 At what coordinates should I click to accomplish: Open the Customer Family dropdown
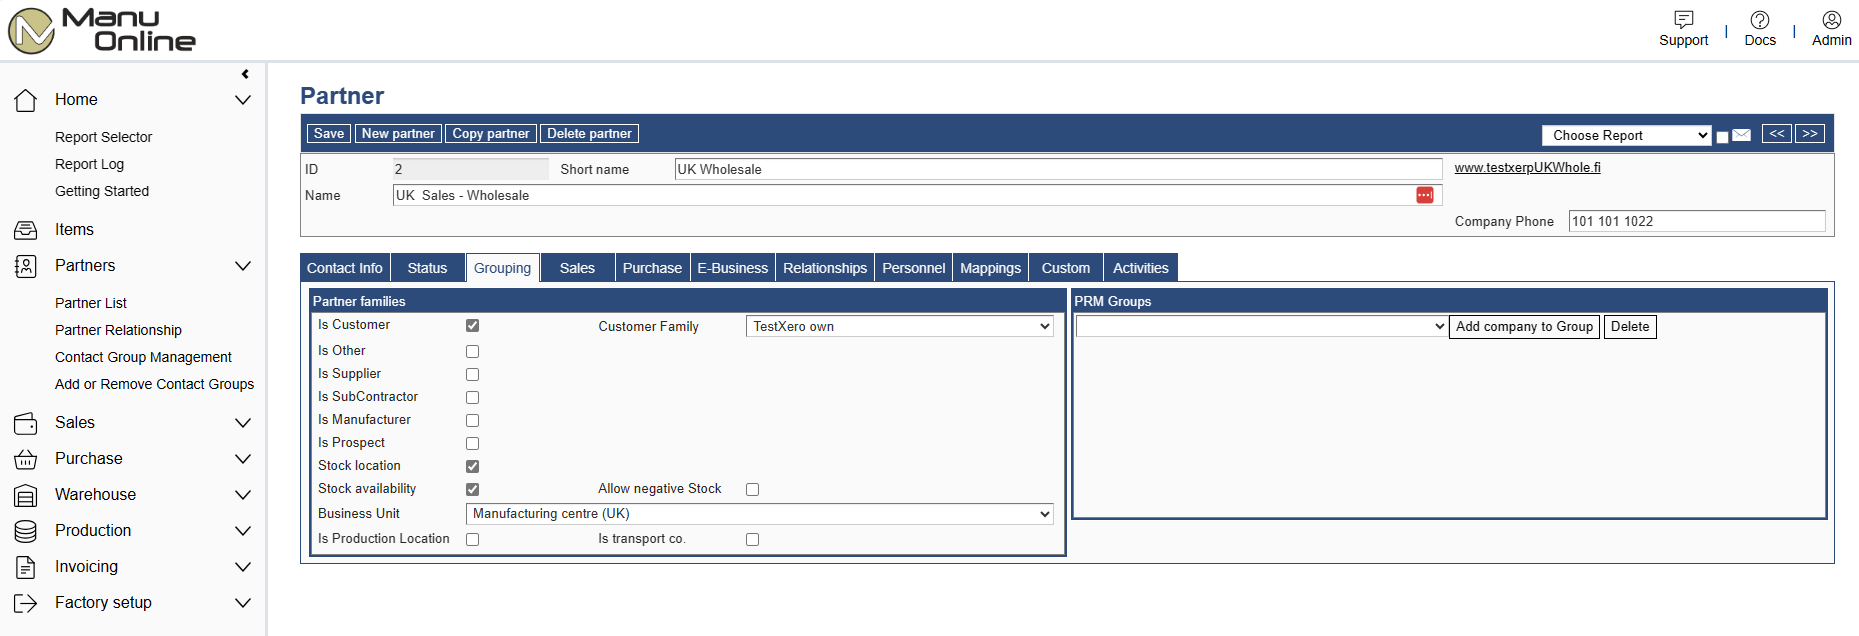coord(899,326)
